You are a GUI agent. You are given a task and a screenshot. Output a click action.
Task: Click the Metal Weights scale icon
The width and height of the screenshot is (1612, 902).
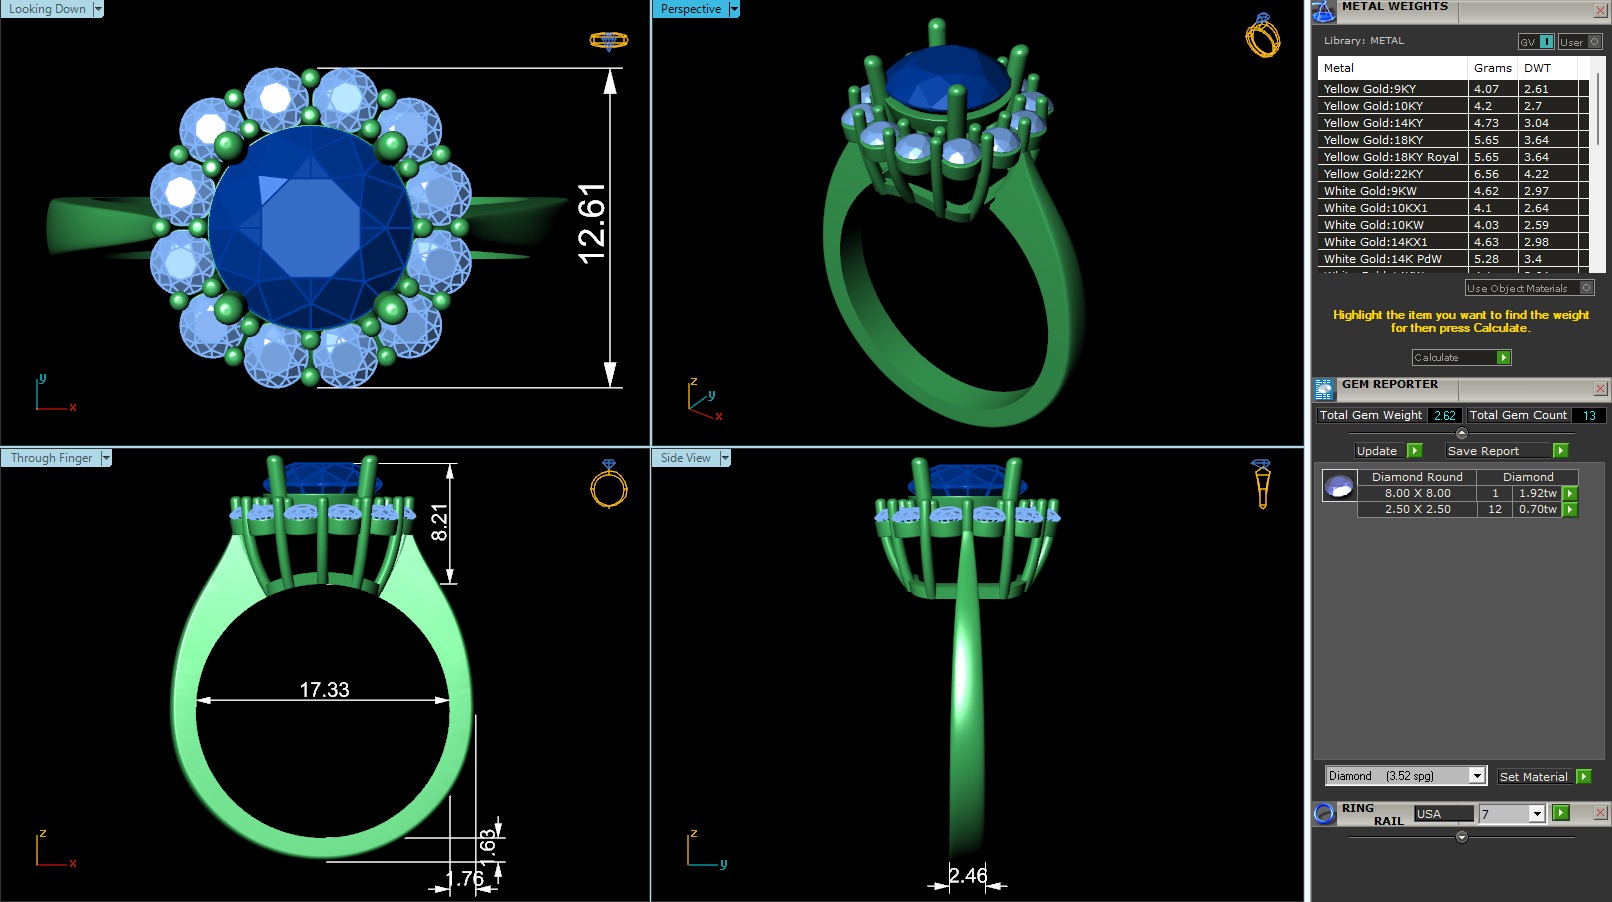(1324, 11)
